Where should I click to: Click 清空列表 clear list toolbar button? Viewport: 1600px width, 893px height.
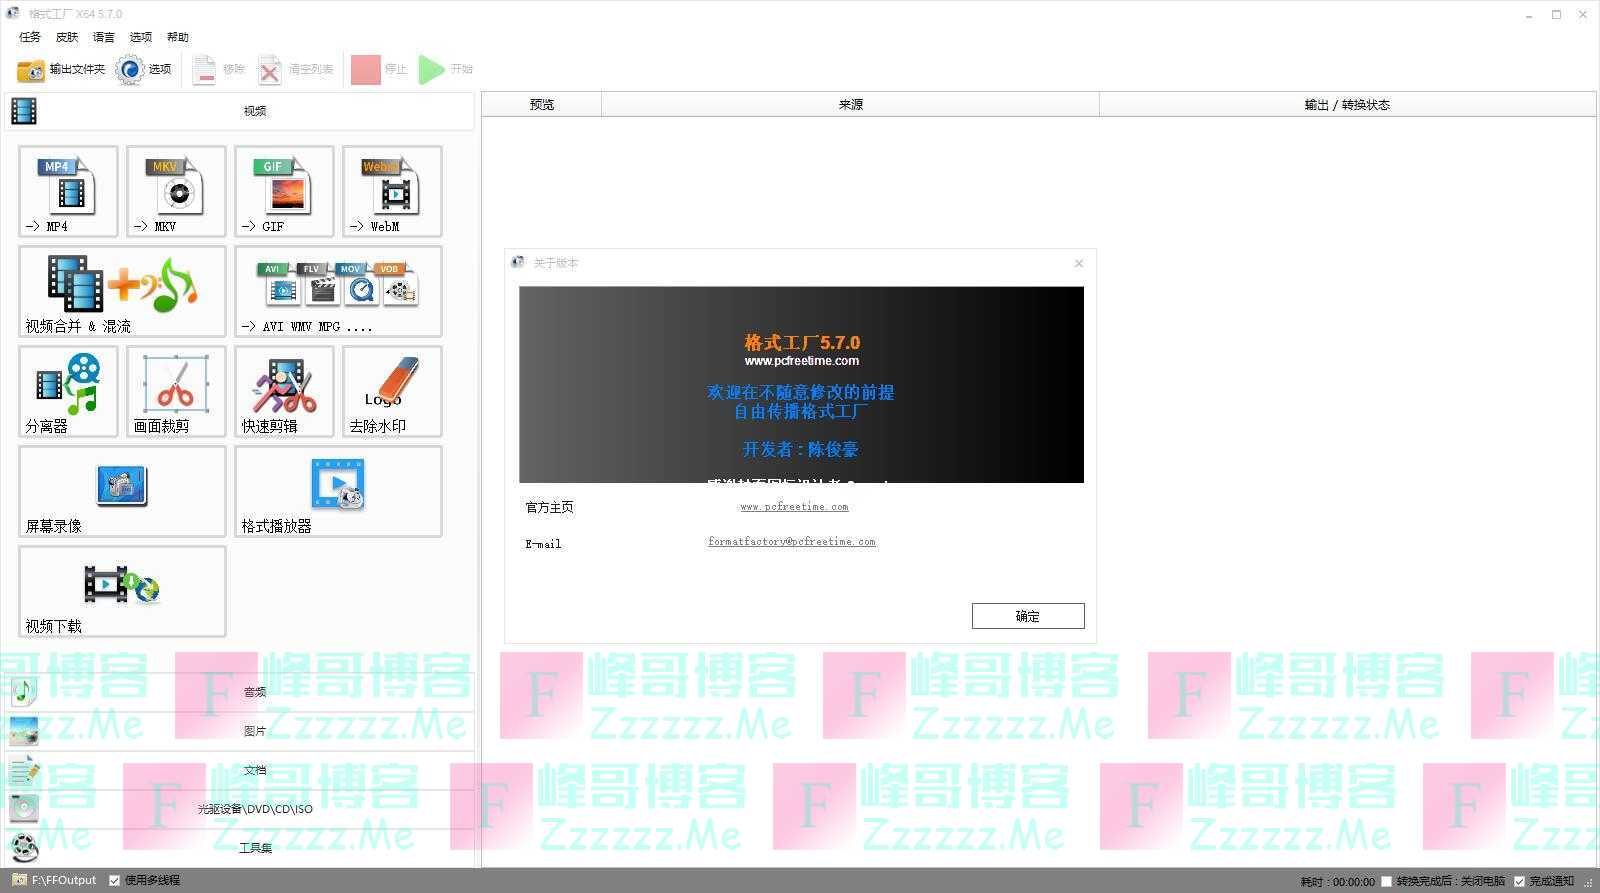tap(296, 69)
